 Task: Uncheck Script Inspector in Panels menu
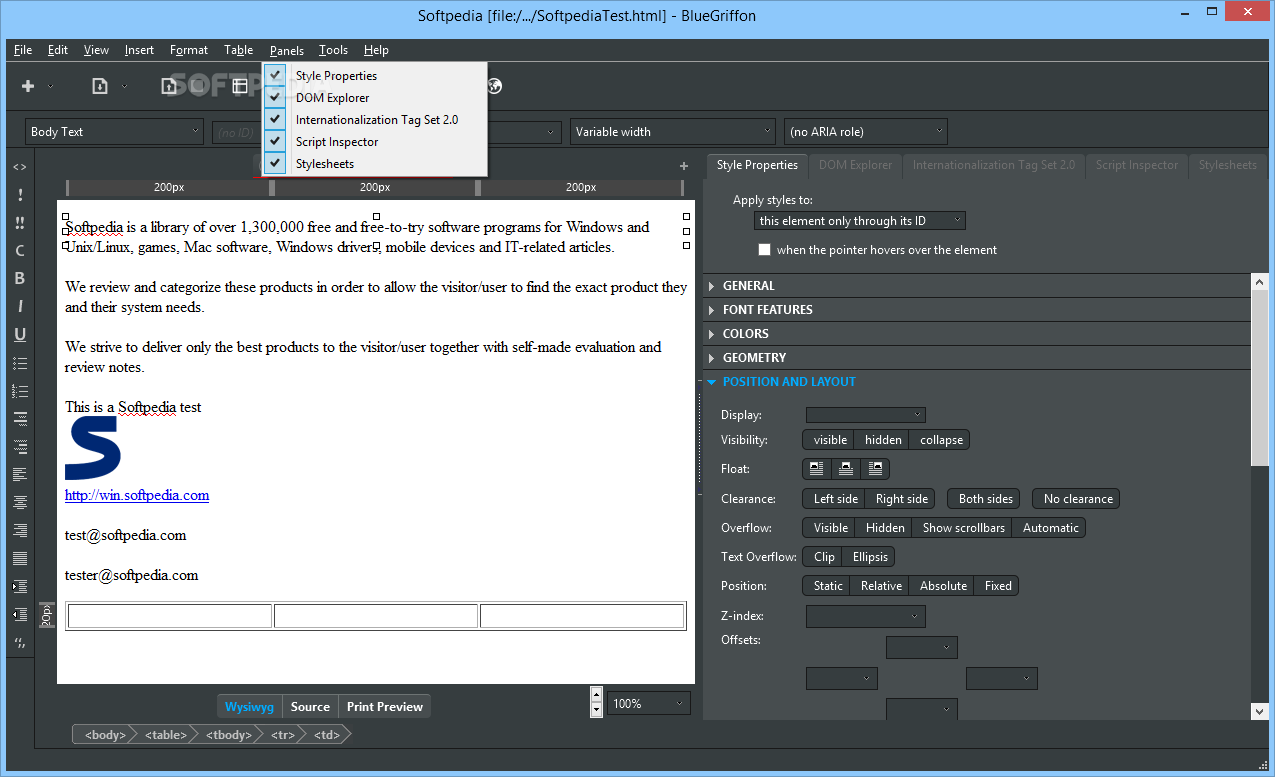[x=375, y=142]
